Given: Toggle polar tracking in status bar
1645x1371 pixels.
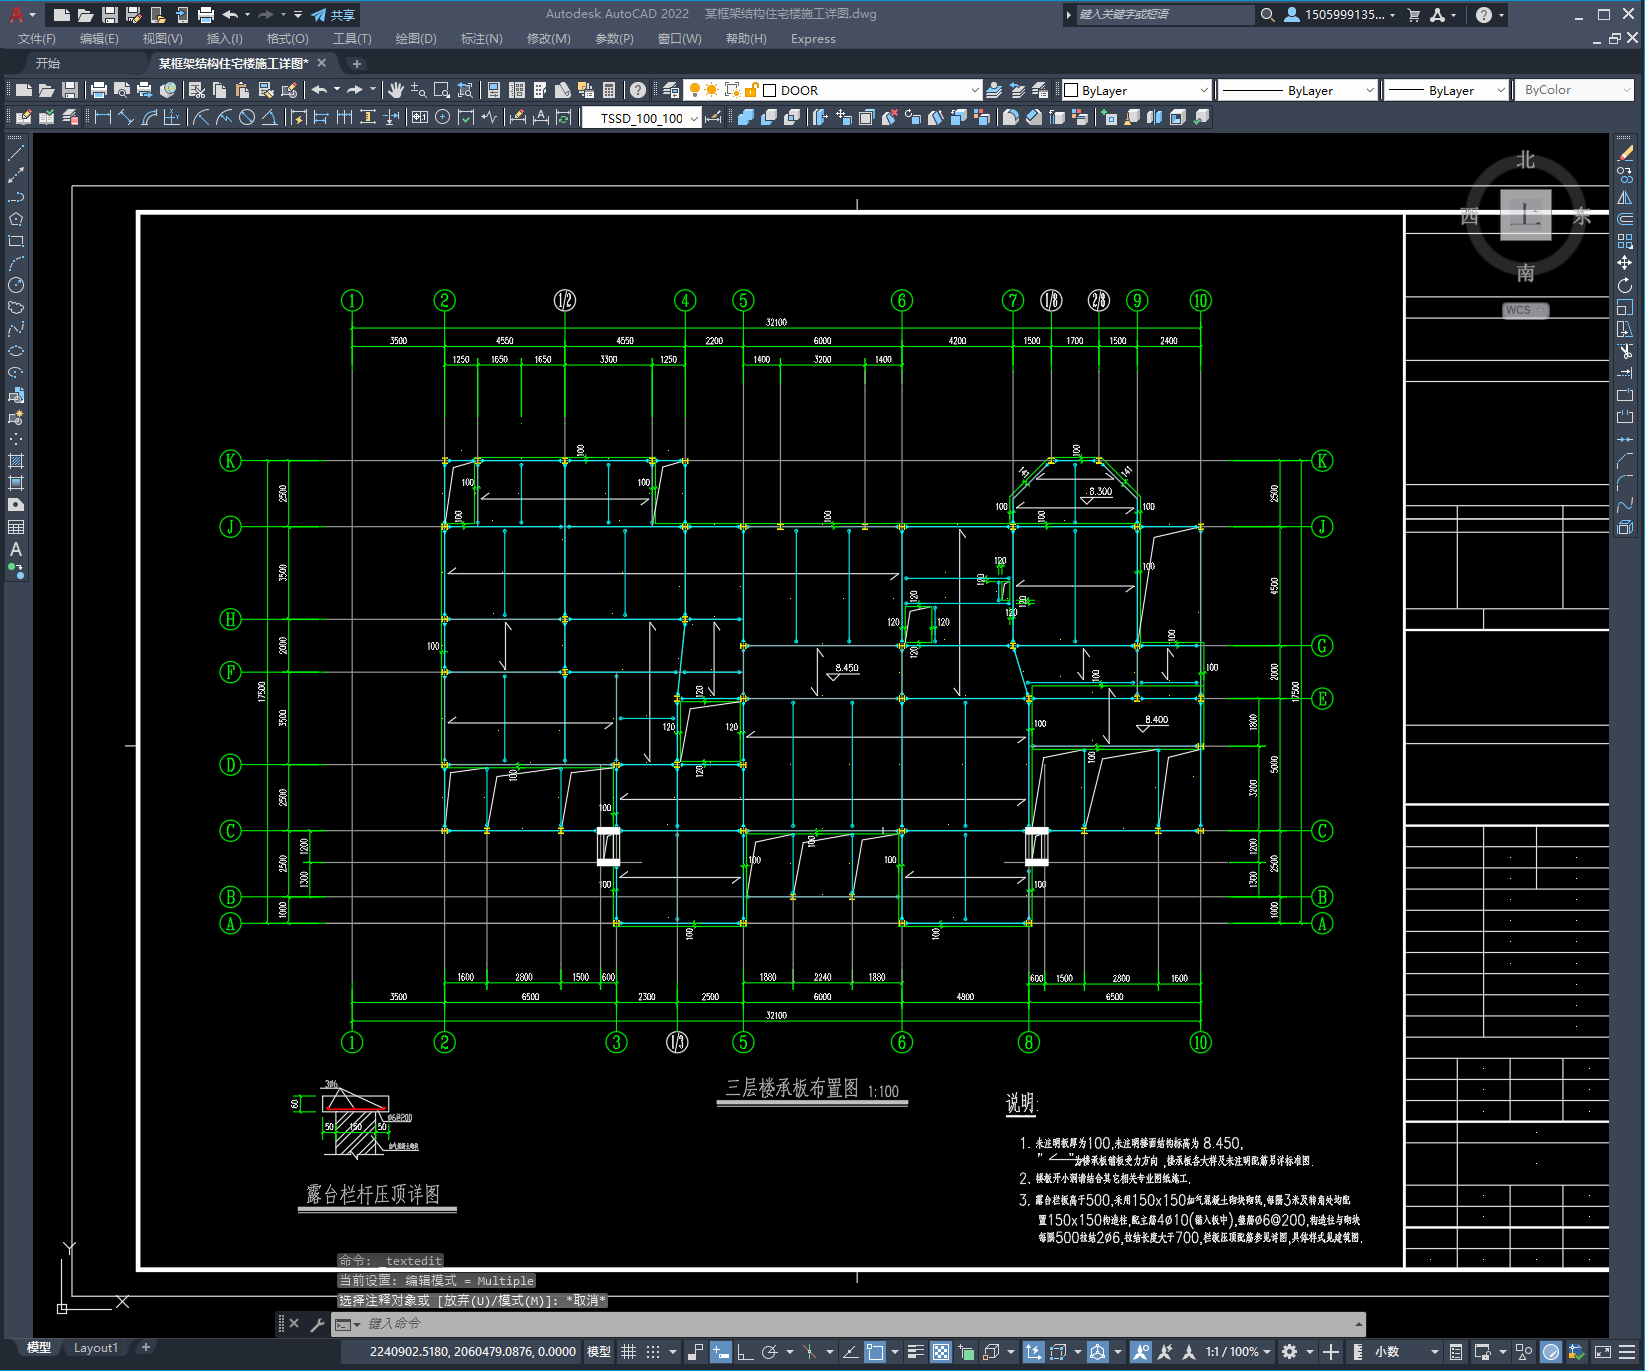Looking at the screenshot, I should tap(769, 1352).
